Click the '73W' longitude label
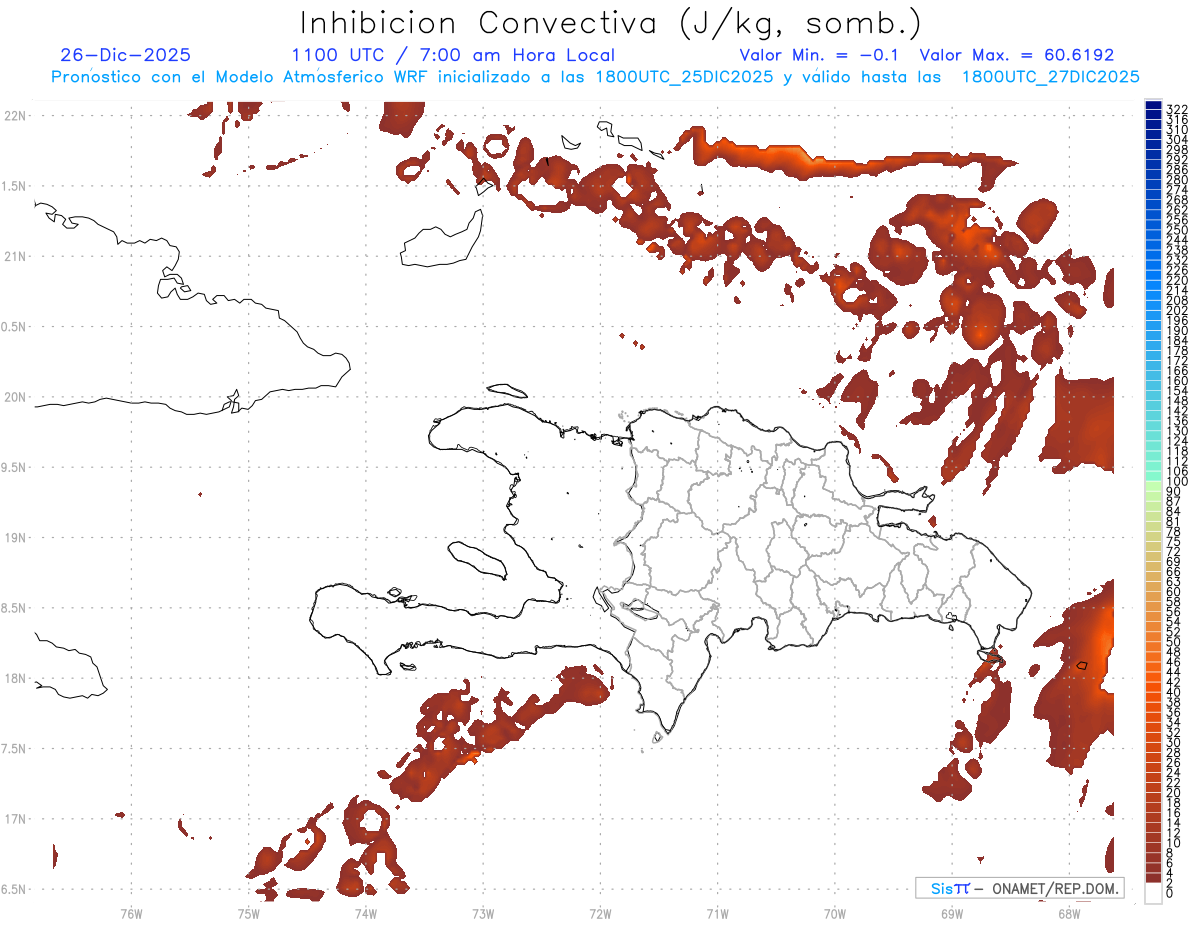The image size is (1200, 927). click(x=483, y=914)
